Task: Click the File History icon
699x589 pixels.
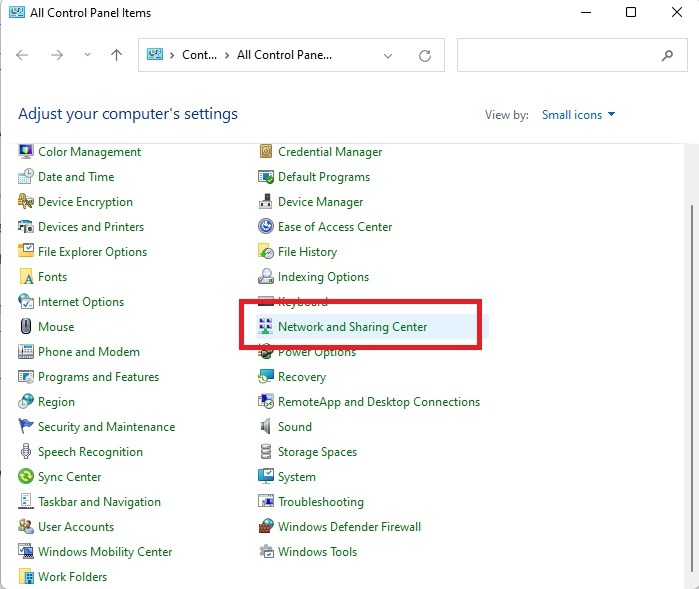Action: tap(266, 251)
